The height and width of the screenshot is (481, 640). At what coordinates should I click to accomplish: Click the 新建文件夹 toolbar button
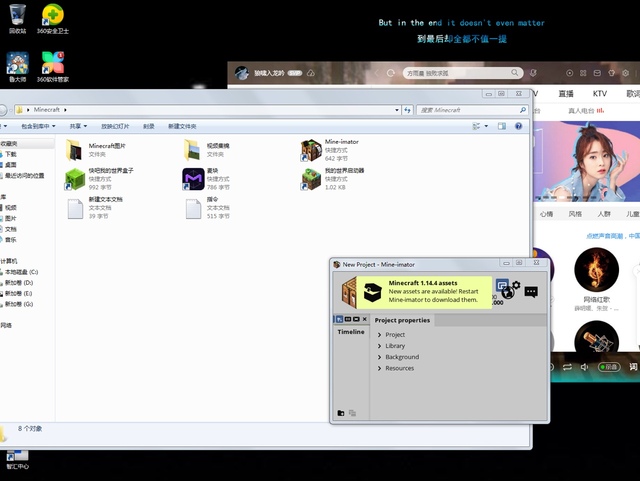[182, 127]
